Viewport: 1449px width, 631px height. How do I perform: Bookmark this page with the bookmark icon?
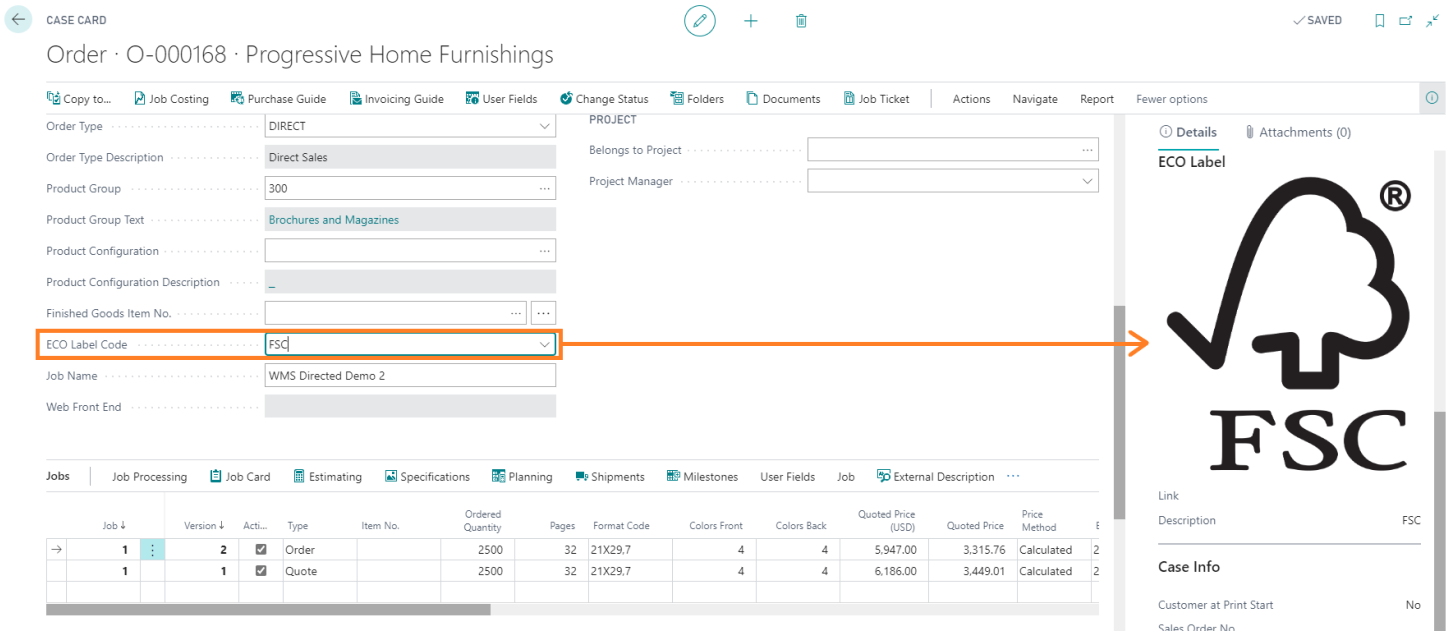click(x=1380, y=20)
